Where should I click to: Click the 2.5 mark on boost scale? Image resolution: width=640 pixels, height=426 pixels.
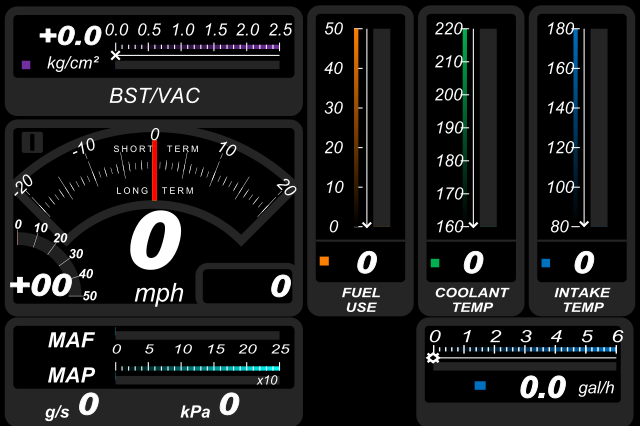tap(280, 30)
